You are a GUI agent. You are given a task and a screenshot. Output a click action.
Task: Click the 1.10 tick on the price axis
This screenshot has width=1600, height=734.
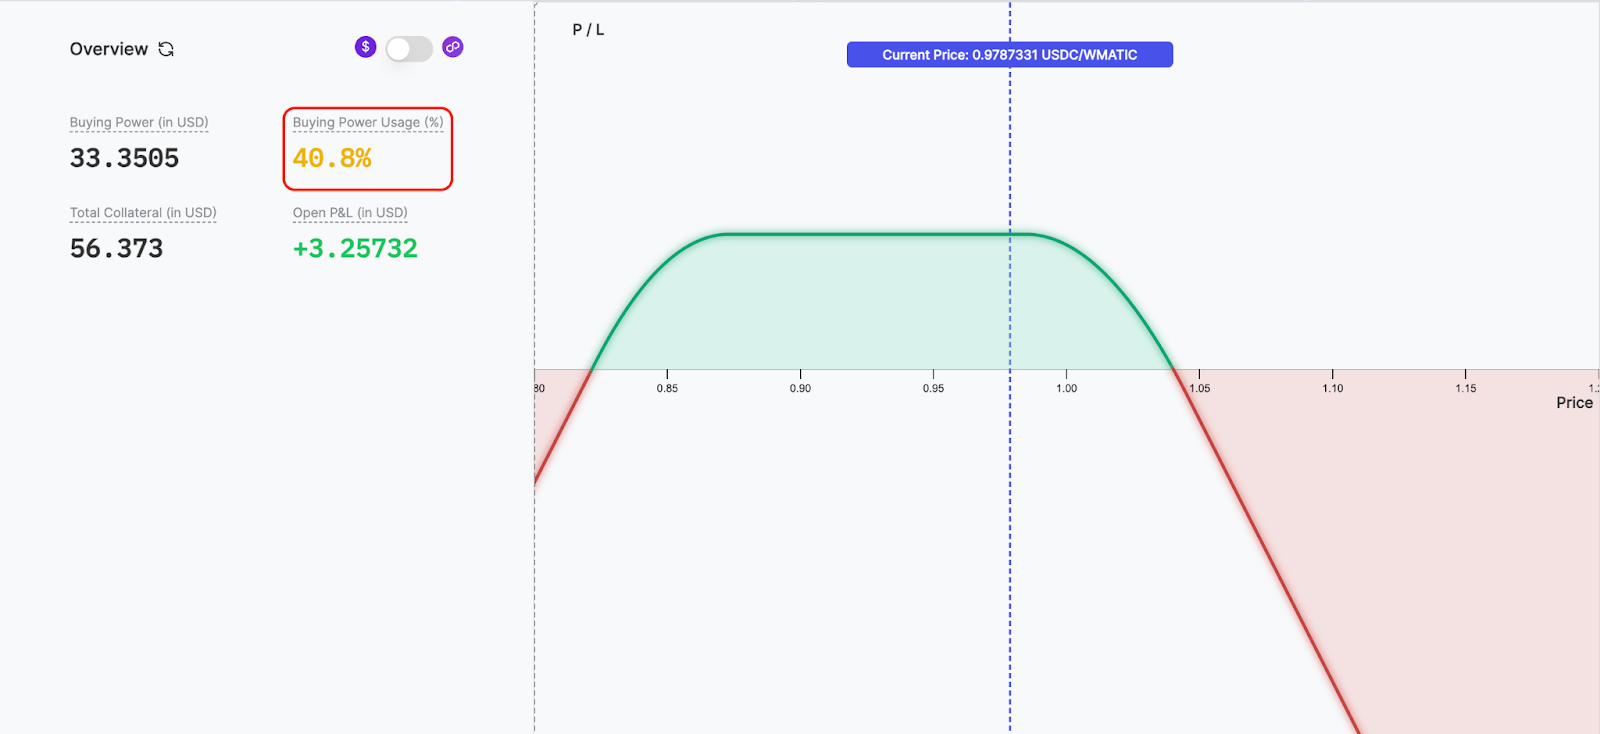(x=1332, y=388)
